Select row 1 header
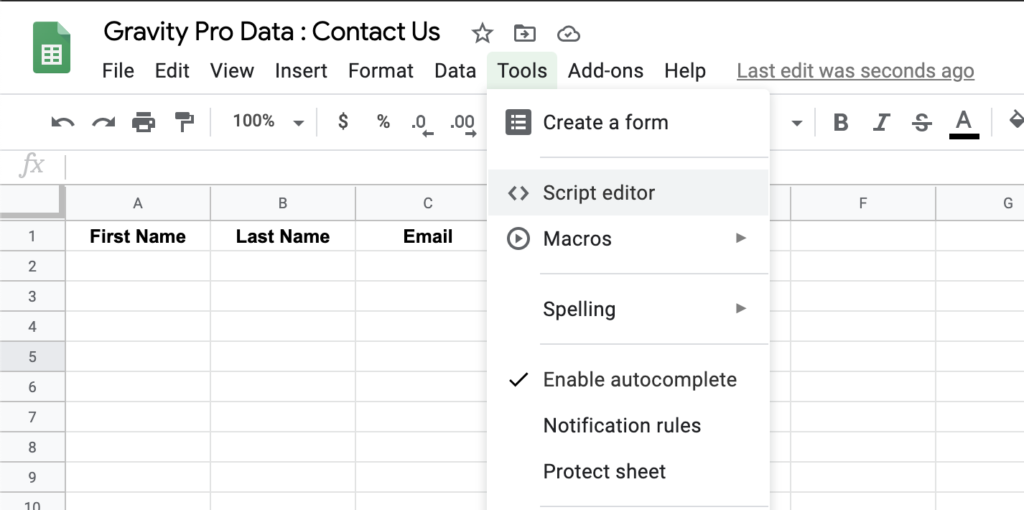Image resolution: width=1024 pixels, height=510 pixels. (32, 236)
